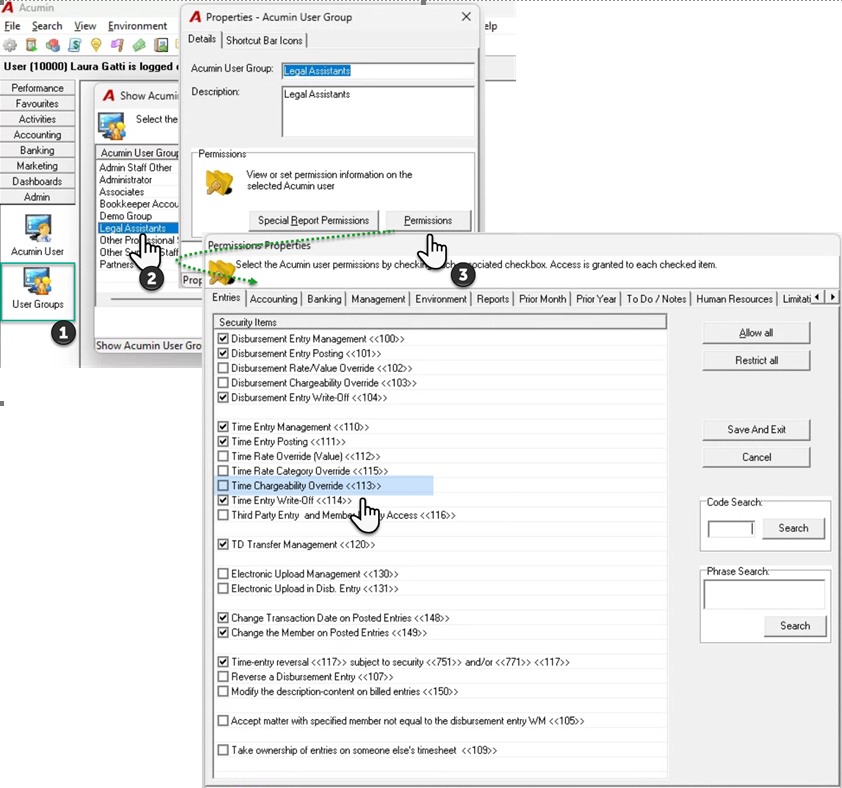The width and height of the screenshot is (842, 788).
Task: Open the Dashboards sidebar section
Action: pos(38,182)
